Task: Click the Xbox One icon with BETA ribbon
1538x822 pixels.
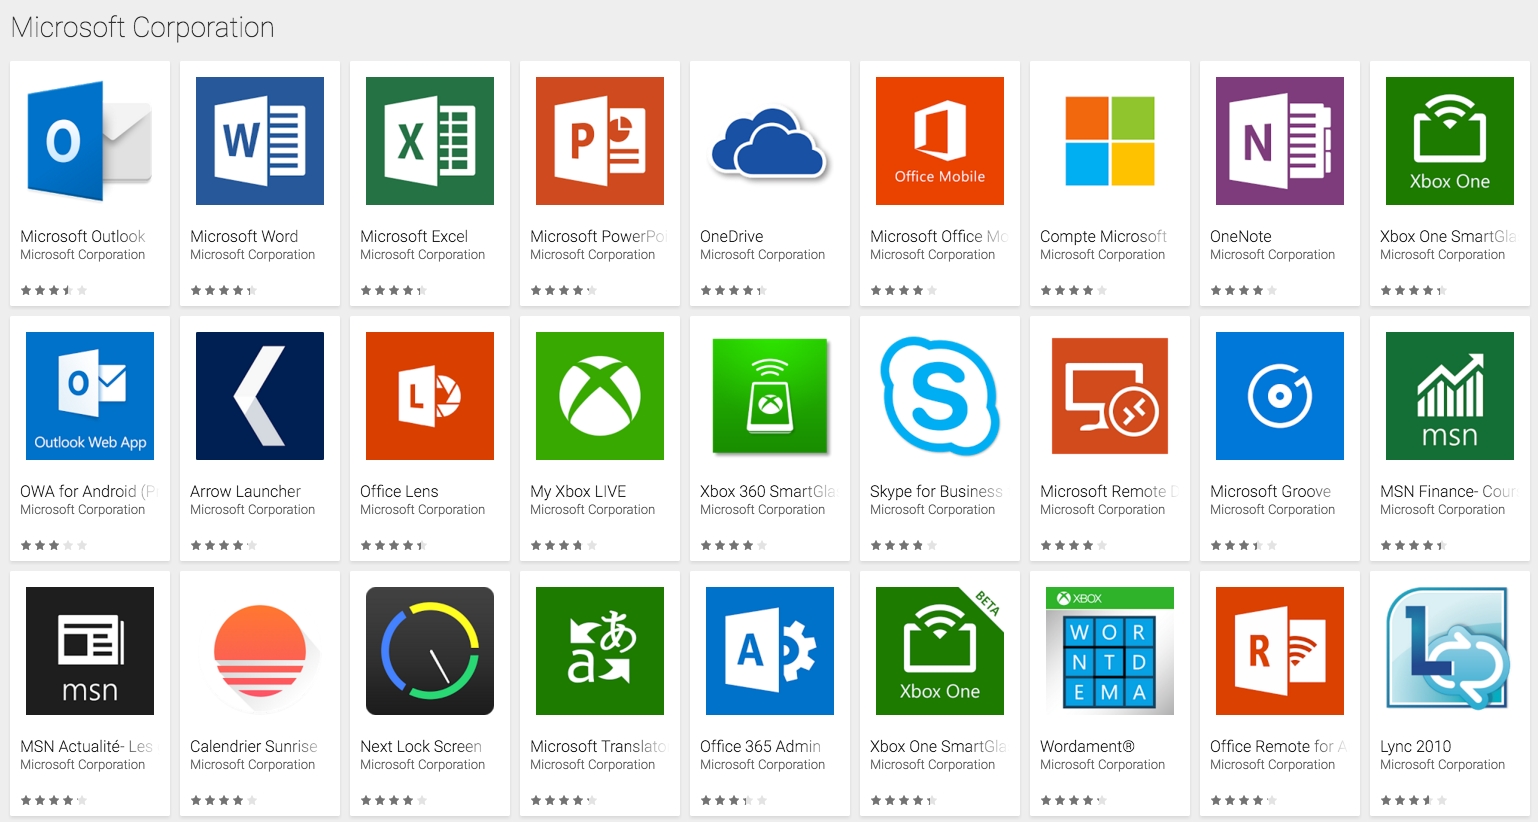Action: coord(940,651)
